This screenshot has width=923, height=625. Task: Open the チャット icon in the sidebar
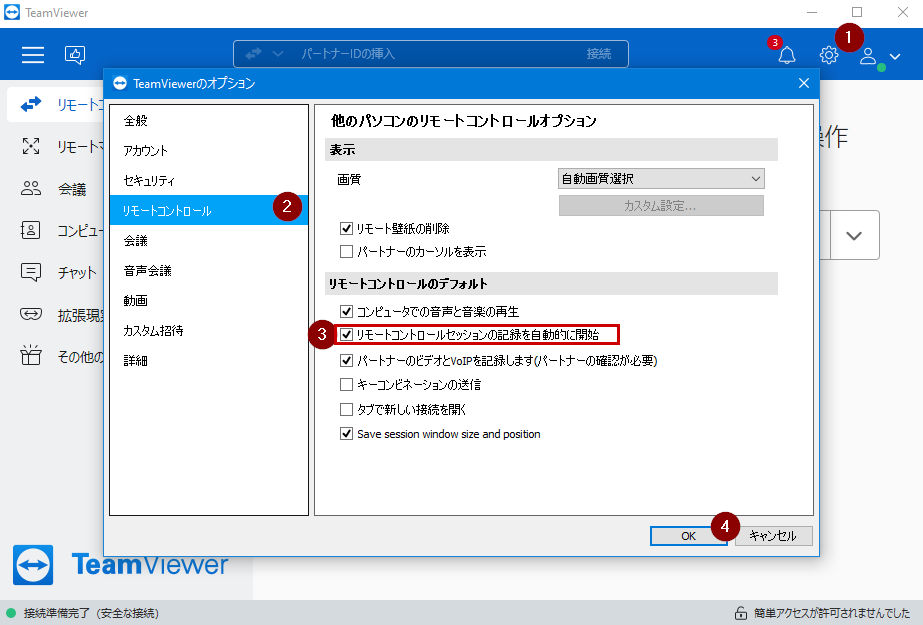[x=31, y=272]
